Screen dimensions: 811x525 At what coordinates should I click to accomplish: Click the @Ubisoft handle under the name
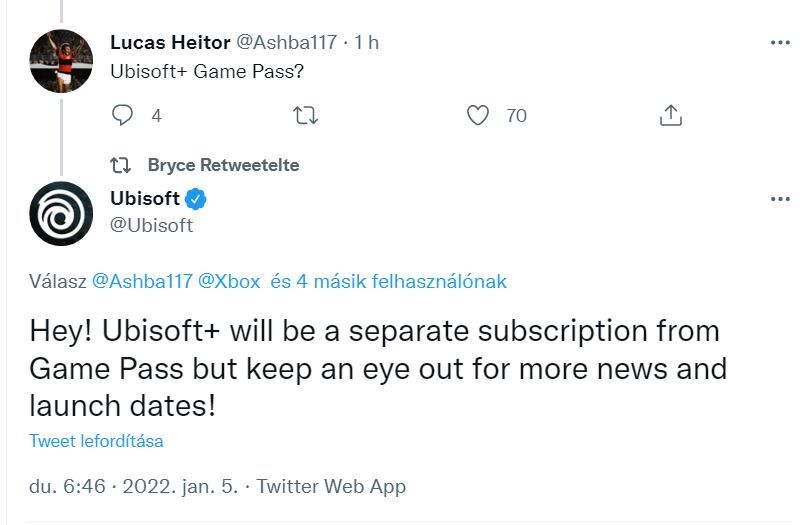151,225
